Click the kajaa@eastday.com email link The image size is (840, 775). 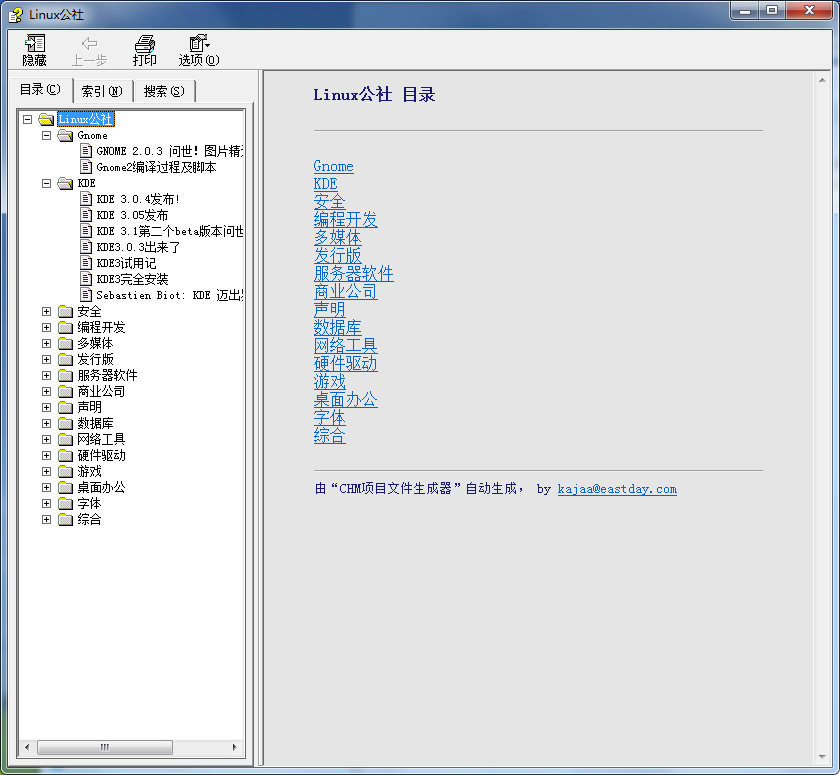(x=617, y=489)
